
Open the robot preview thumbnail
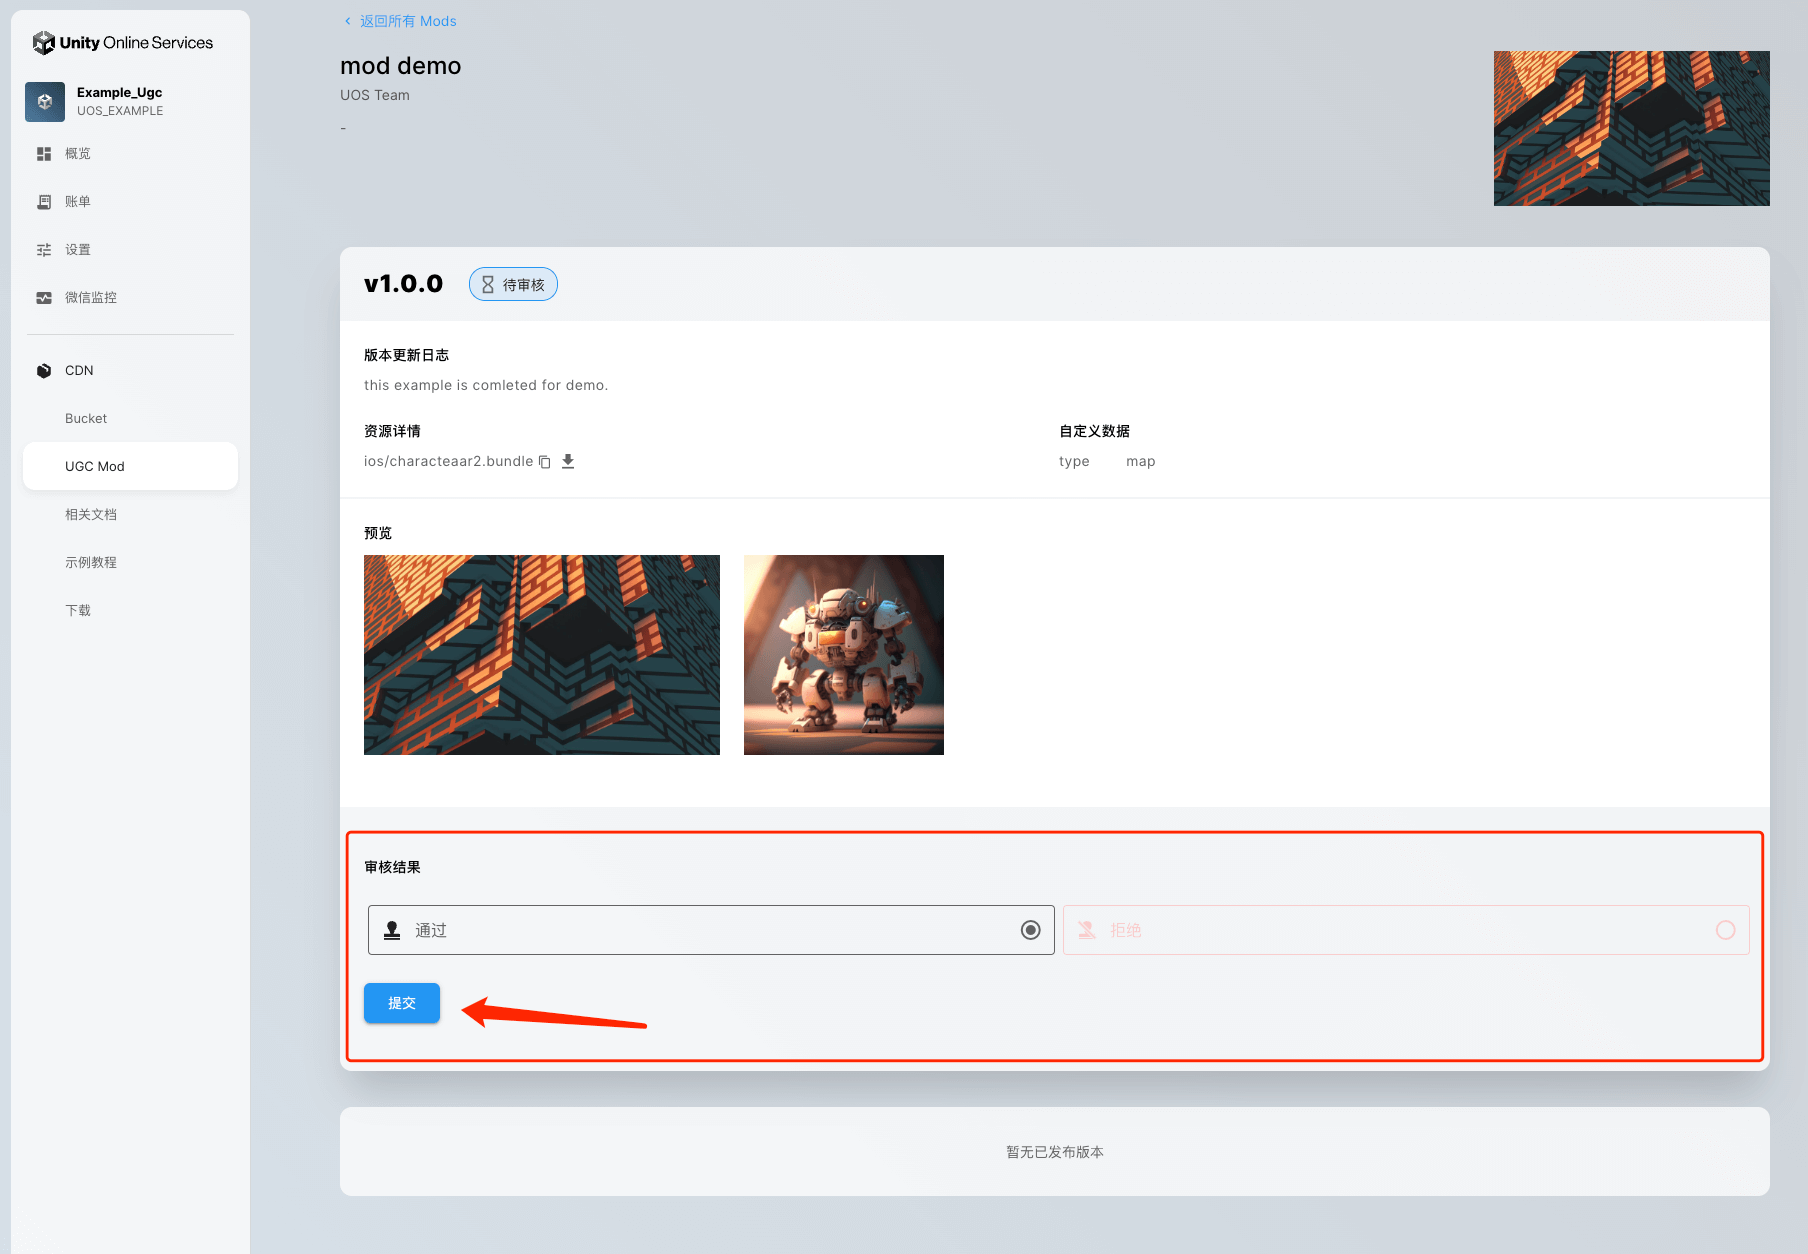pos(843,655)
